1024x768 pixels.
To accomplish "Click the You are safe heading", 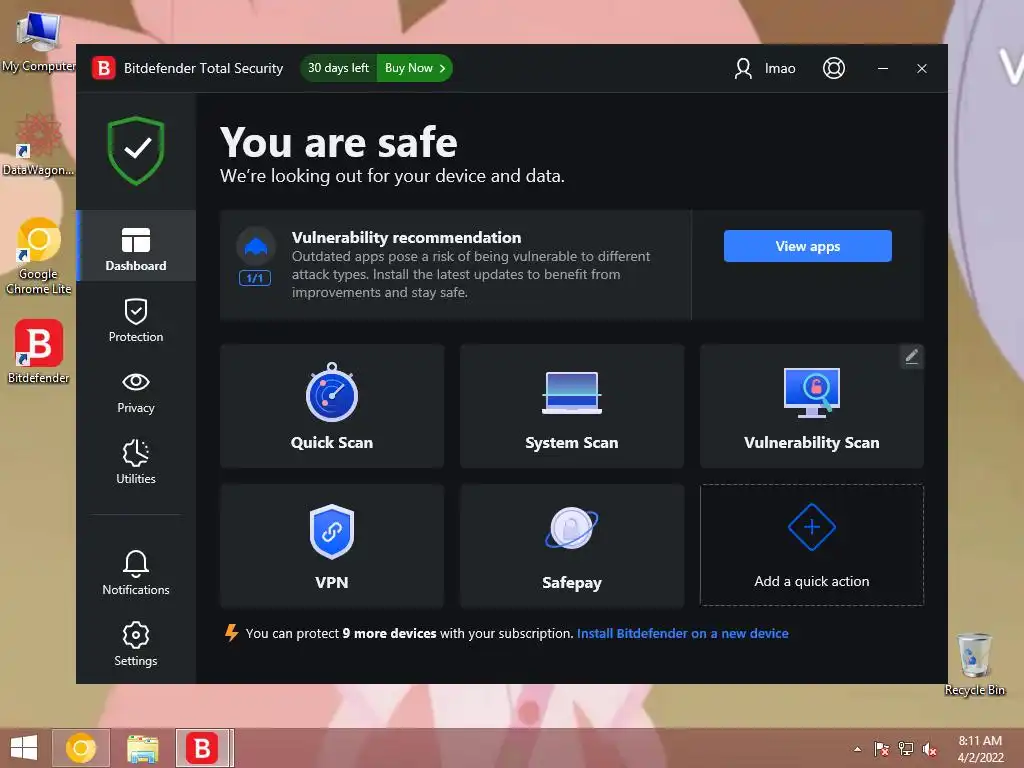I will pyautogui.click(x=338, y=142).
